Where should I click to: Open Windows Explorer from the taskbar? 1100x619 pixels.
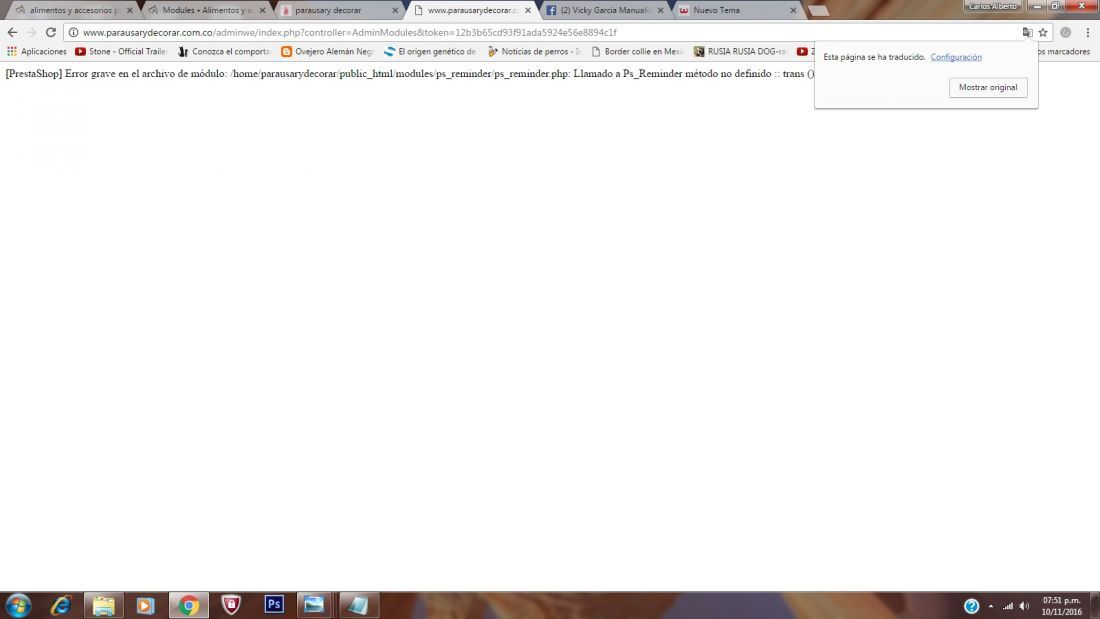[104, 605]
